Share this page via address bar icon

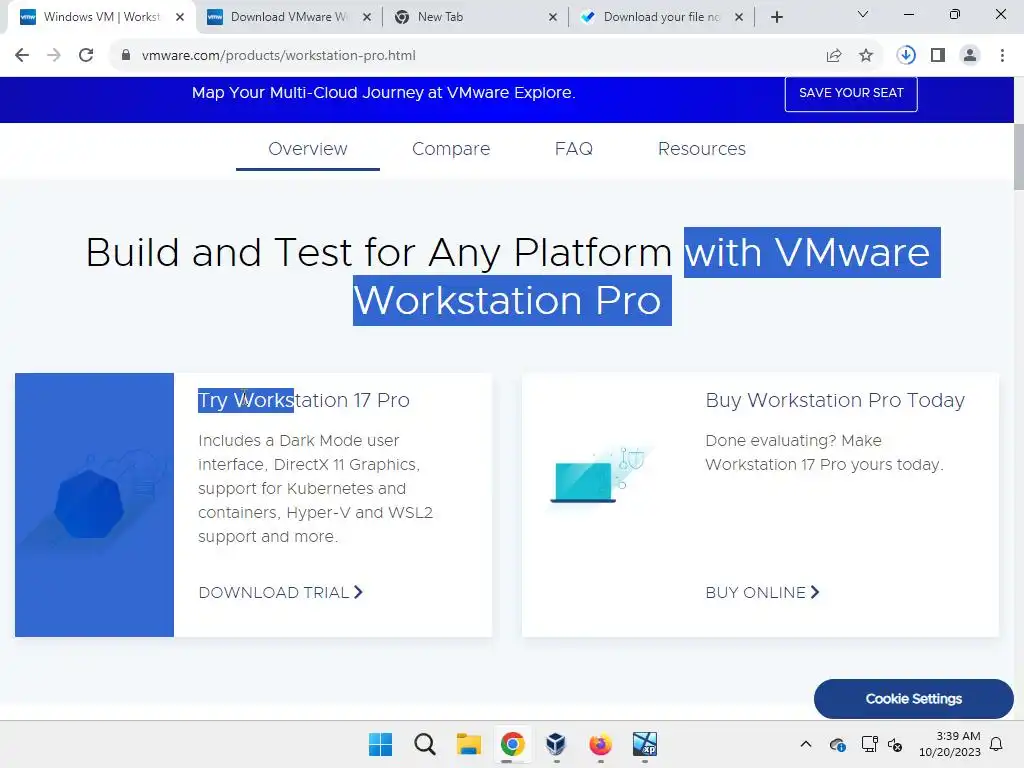834,56
